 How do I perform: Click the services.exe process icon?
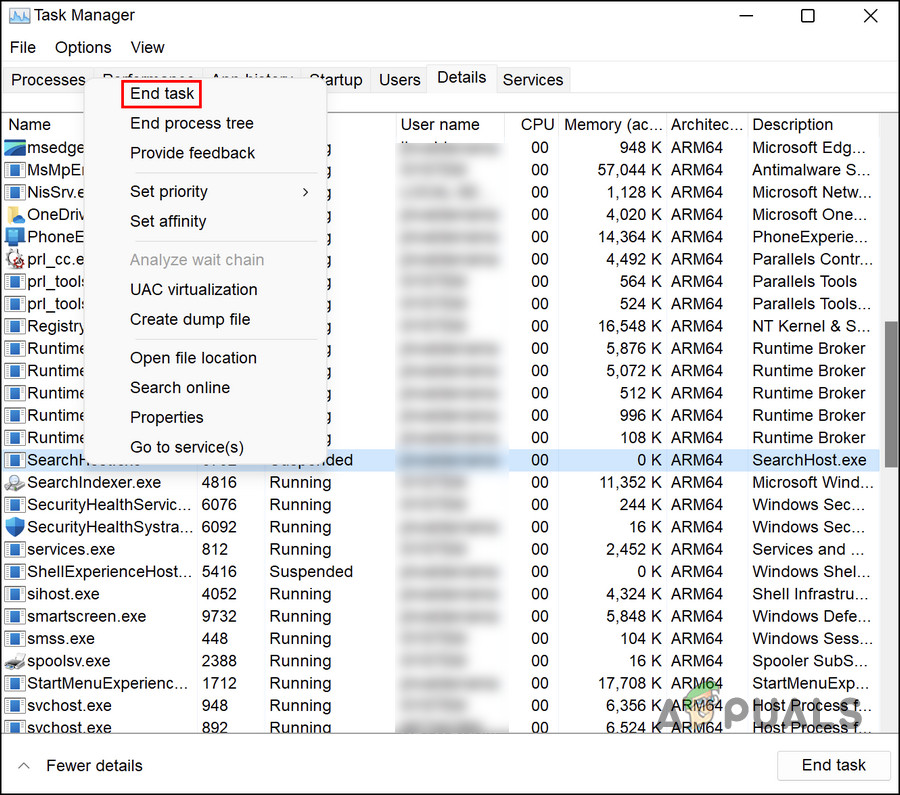(14, 550)
